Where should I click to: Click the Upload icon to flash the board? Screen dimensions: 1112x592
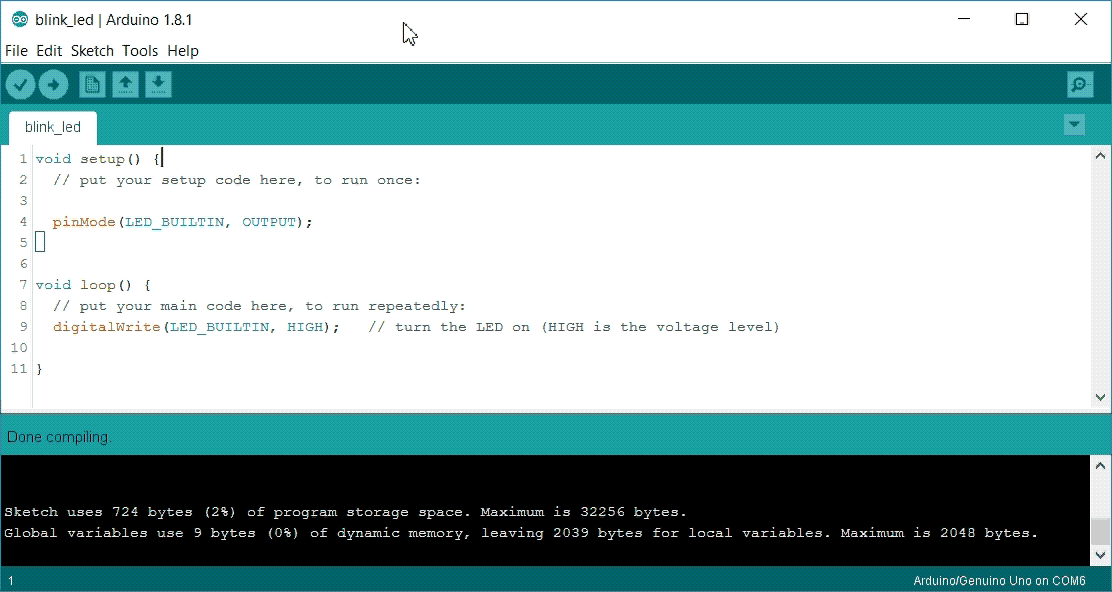[x=53, y=84]
